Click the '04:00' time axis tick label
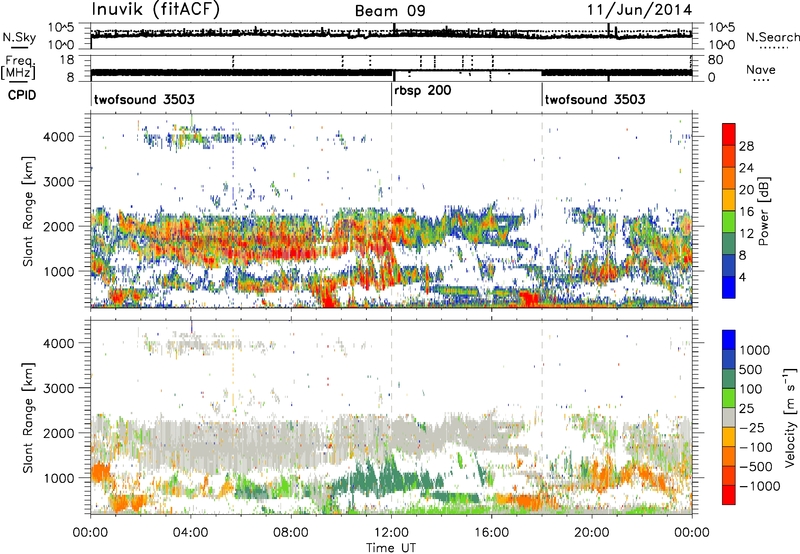This screenshot has height=554, width=800. [x=190, y=533]
